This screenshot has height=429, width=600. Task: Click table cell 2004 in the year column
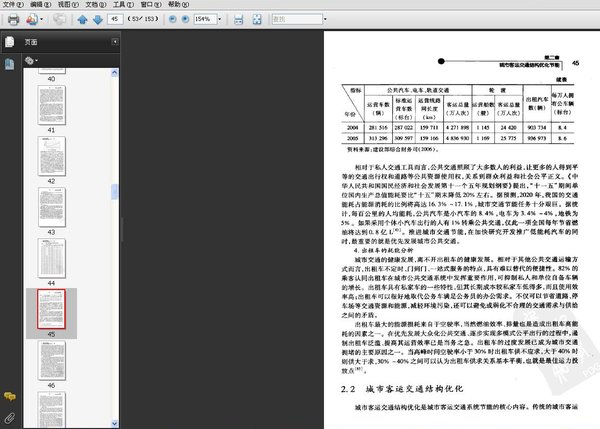[352, 127]
